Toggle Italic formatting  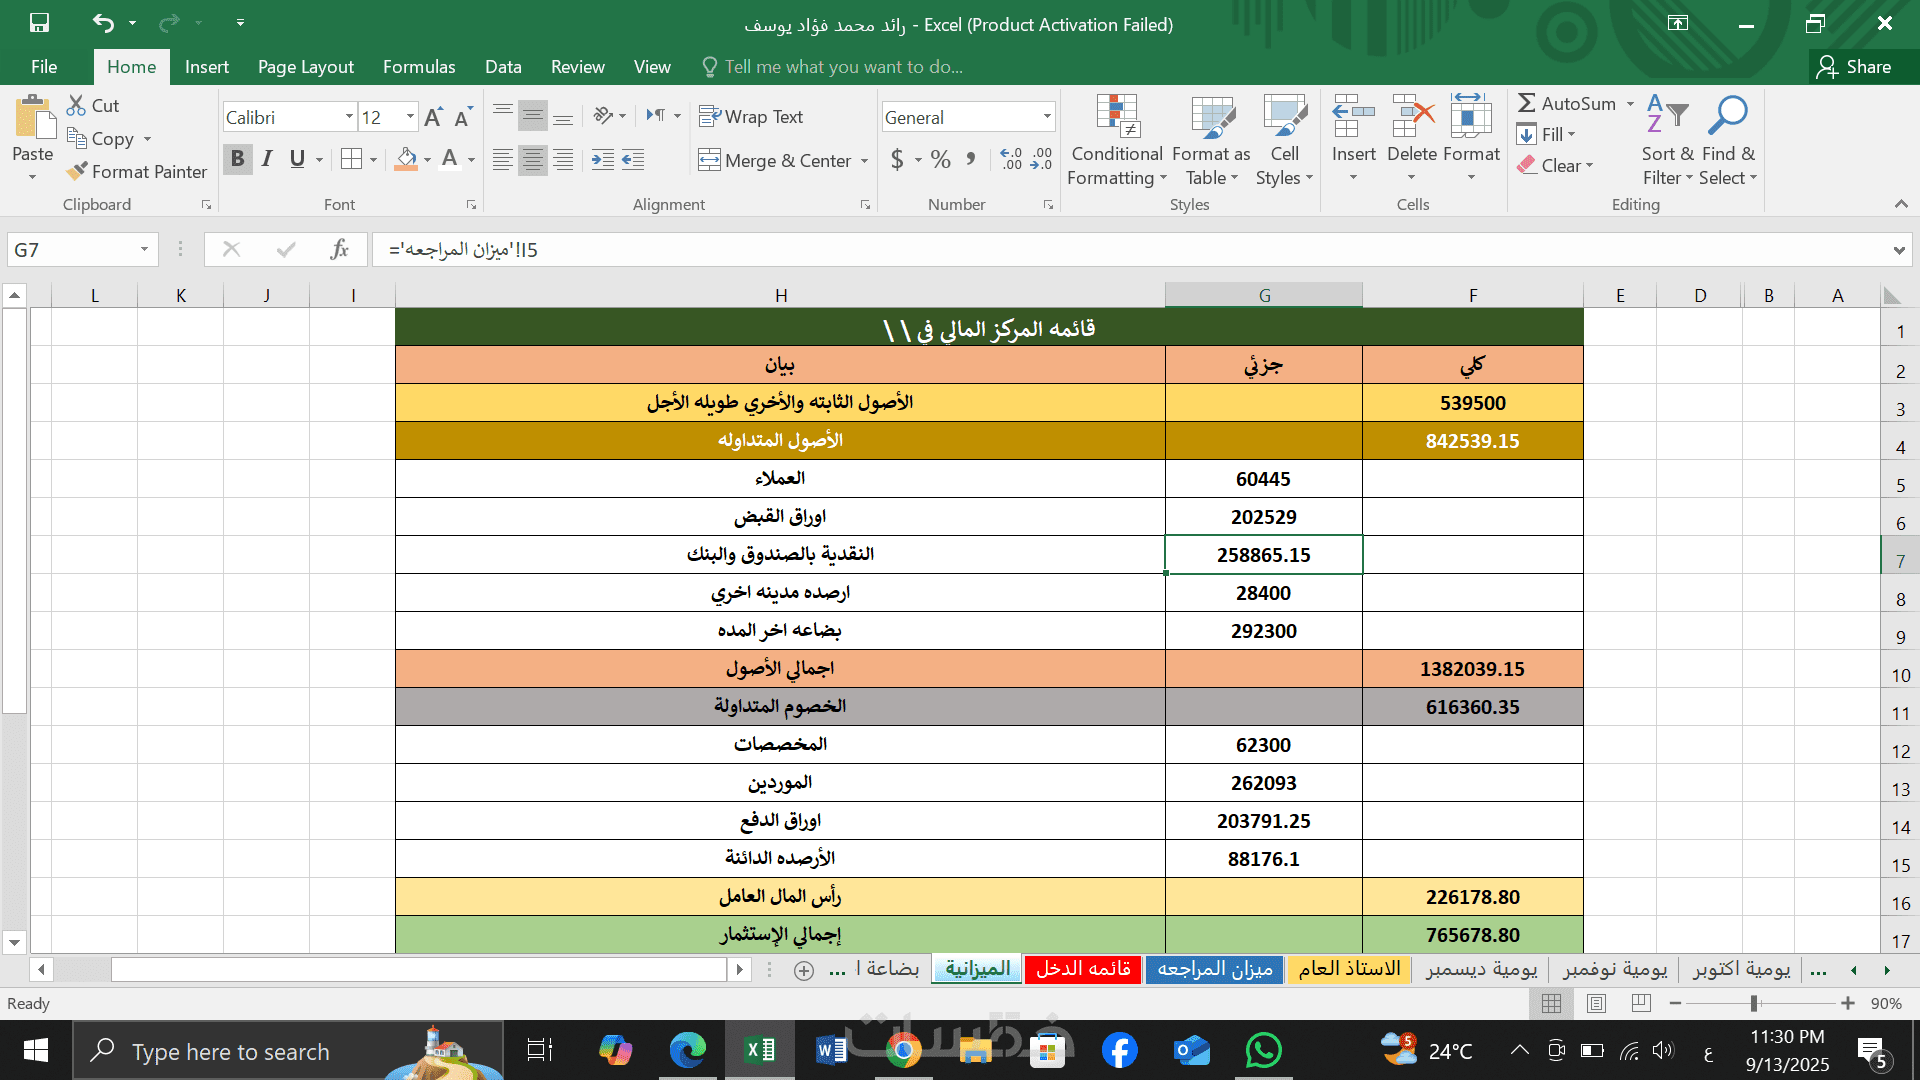[x=267, y=159]
